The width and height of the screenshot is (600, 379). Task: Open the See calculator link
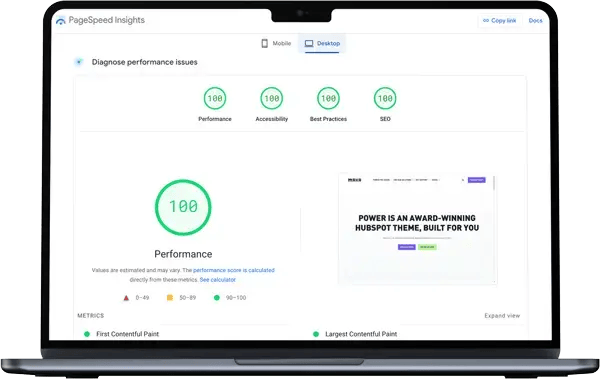(217, 279)
